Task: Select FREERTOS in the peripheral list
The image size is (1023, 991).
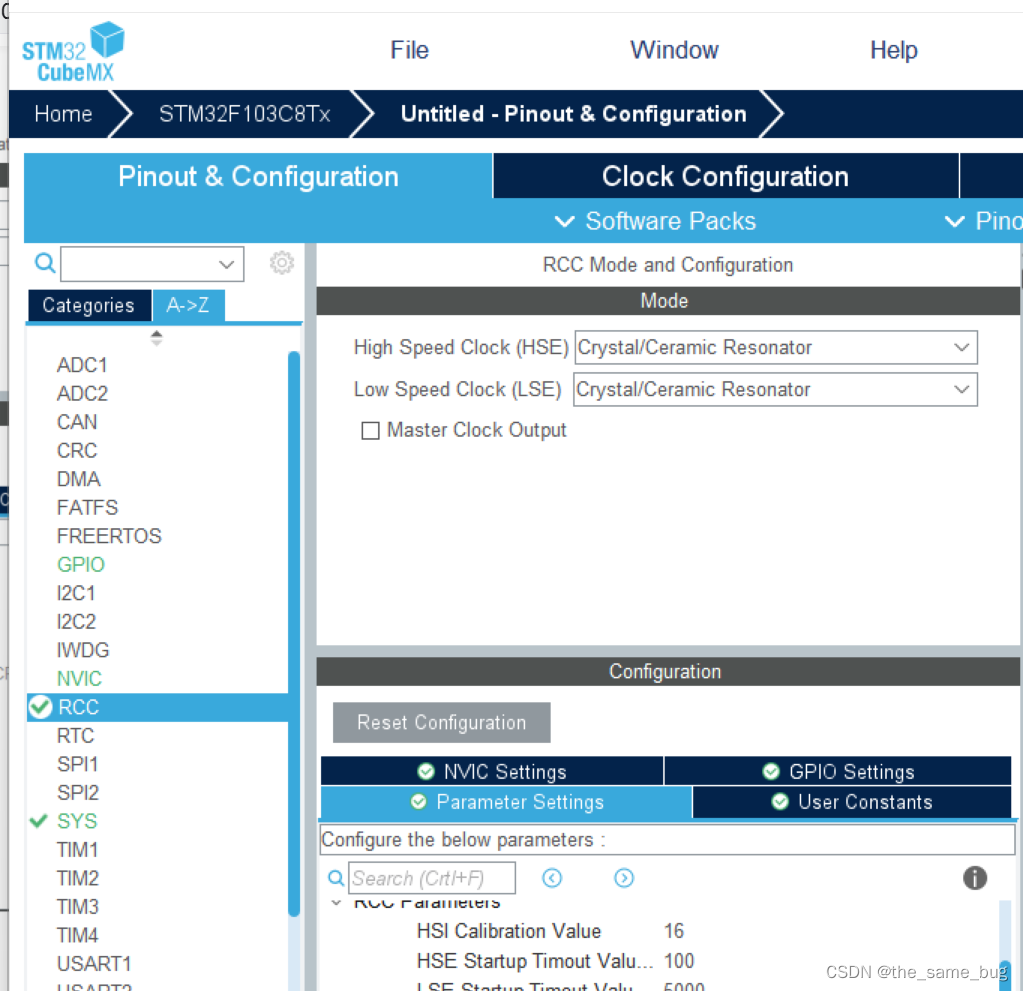Action: 109,536
